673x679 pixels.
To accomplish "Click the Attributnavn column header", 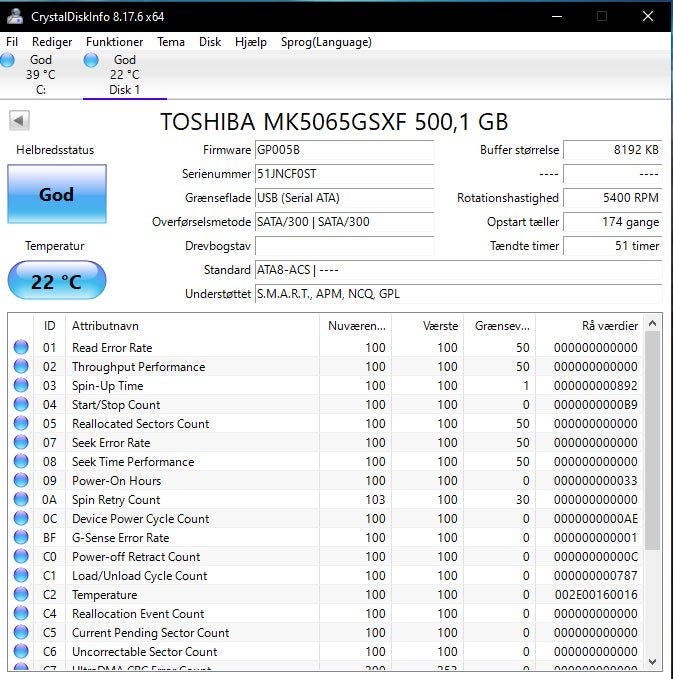I will point(105,326).
